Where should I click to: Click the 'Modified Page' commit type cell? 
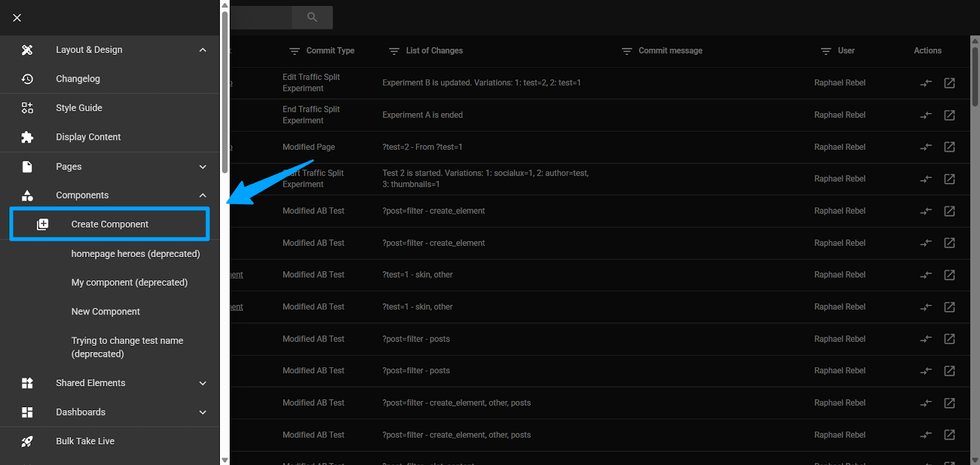pyautogui.click(x=309, y=147)
